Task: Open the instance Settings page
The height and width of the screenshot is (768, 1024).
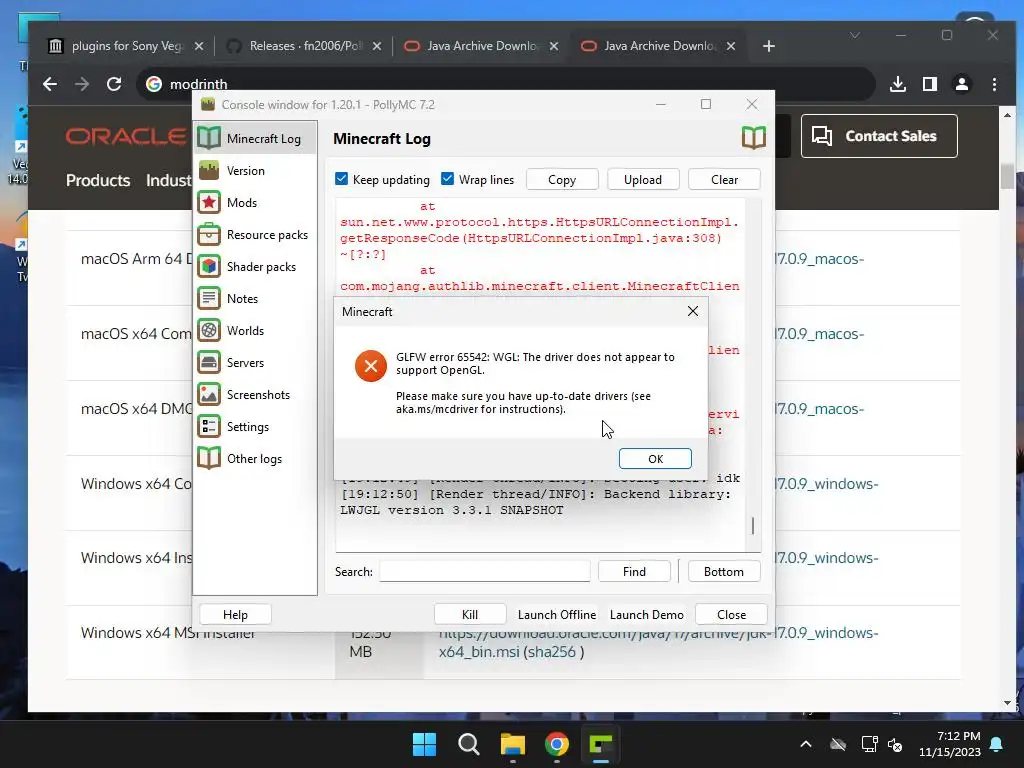Action: click(x=255, y=426)
